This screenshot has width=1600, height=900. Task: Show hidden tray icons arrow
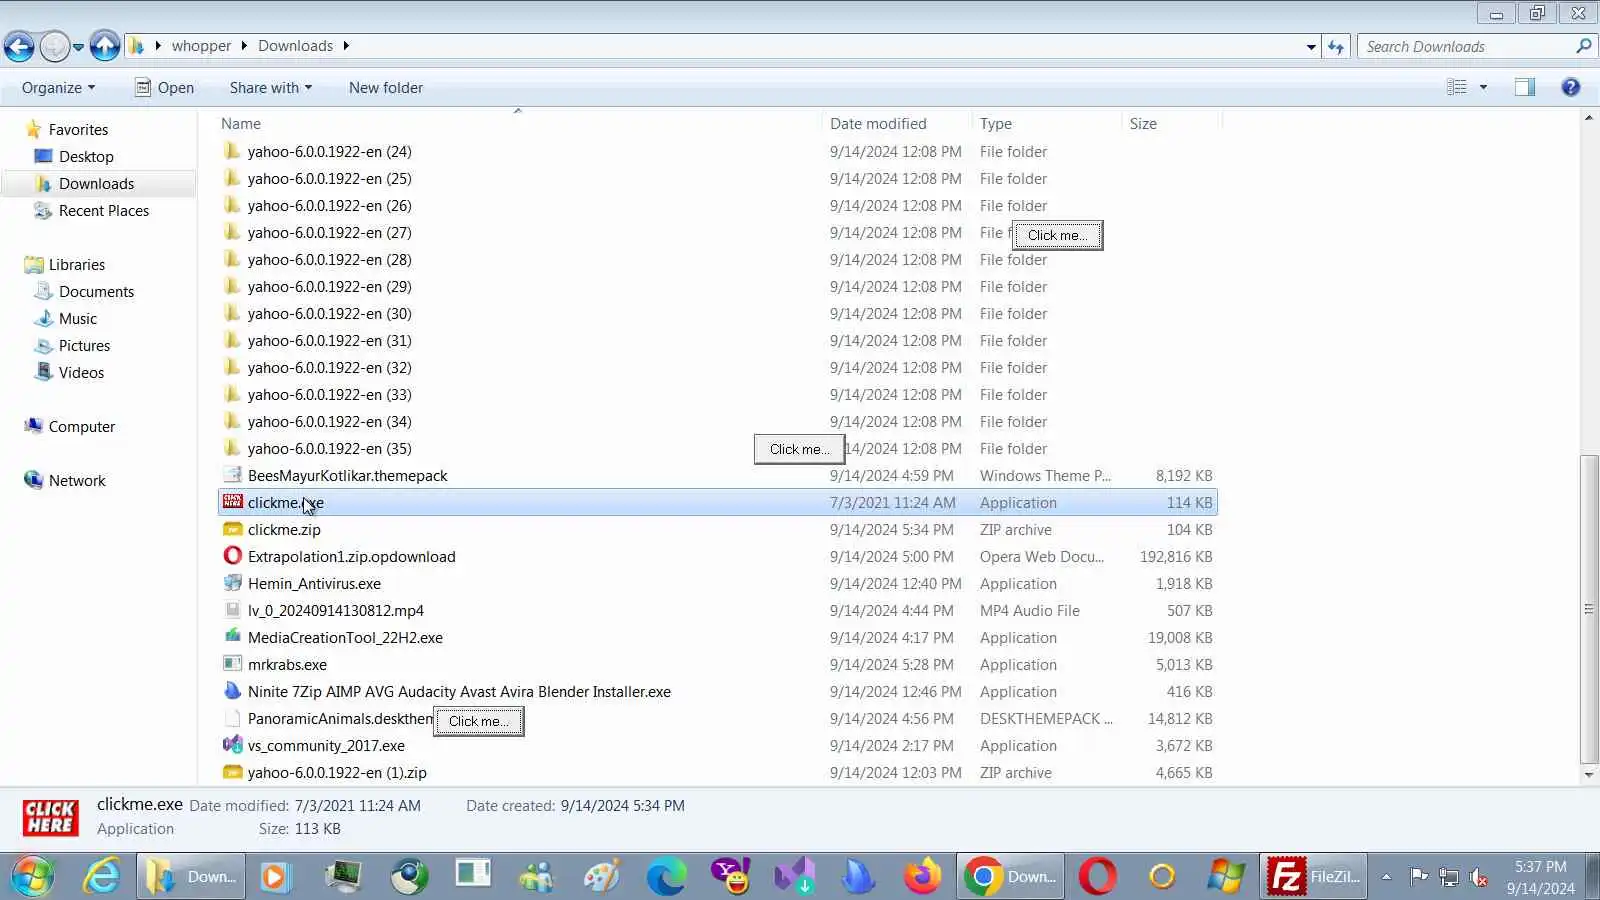point(1386,877)
